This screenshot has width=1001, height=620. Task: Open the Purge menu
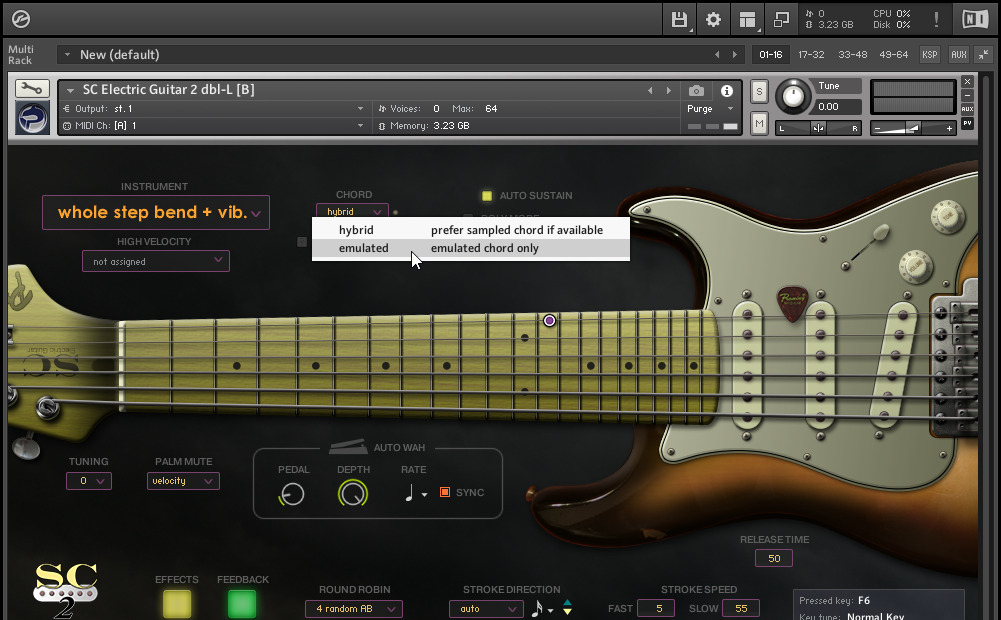point(711,109)
